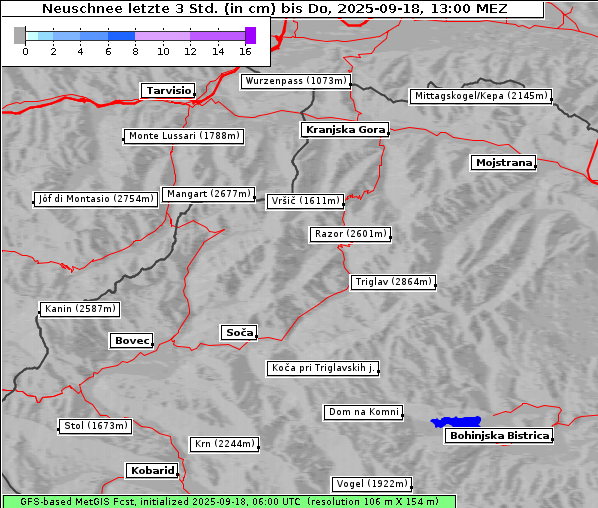
Task: Click the Tarvisio town label
Action: click(168, 91)
